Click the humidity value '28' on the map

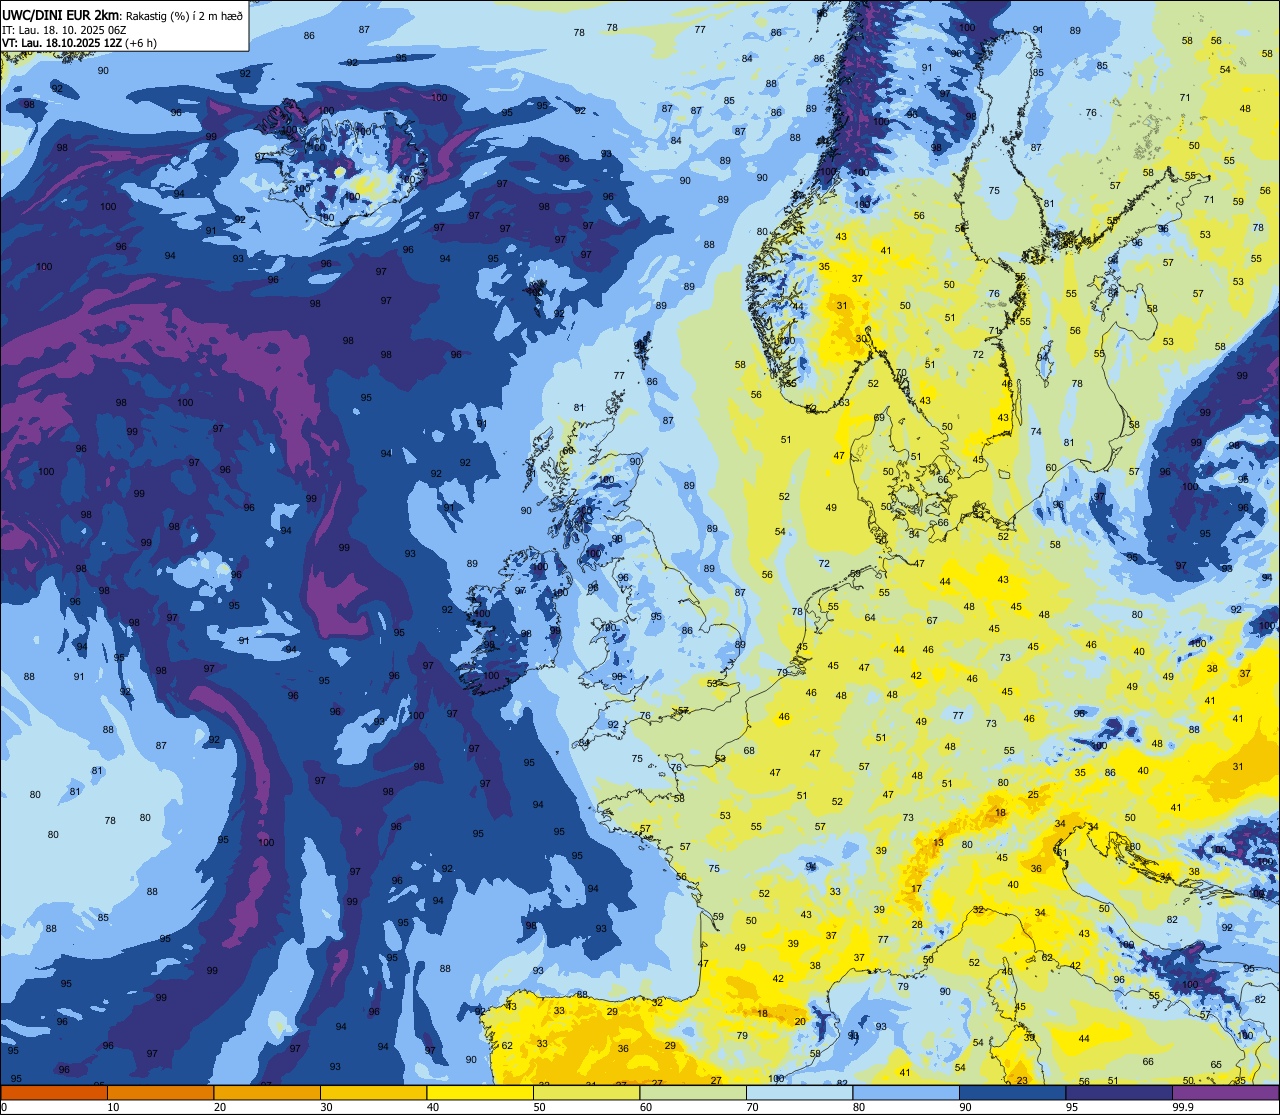pyautogui.click(x=918, y=925)
